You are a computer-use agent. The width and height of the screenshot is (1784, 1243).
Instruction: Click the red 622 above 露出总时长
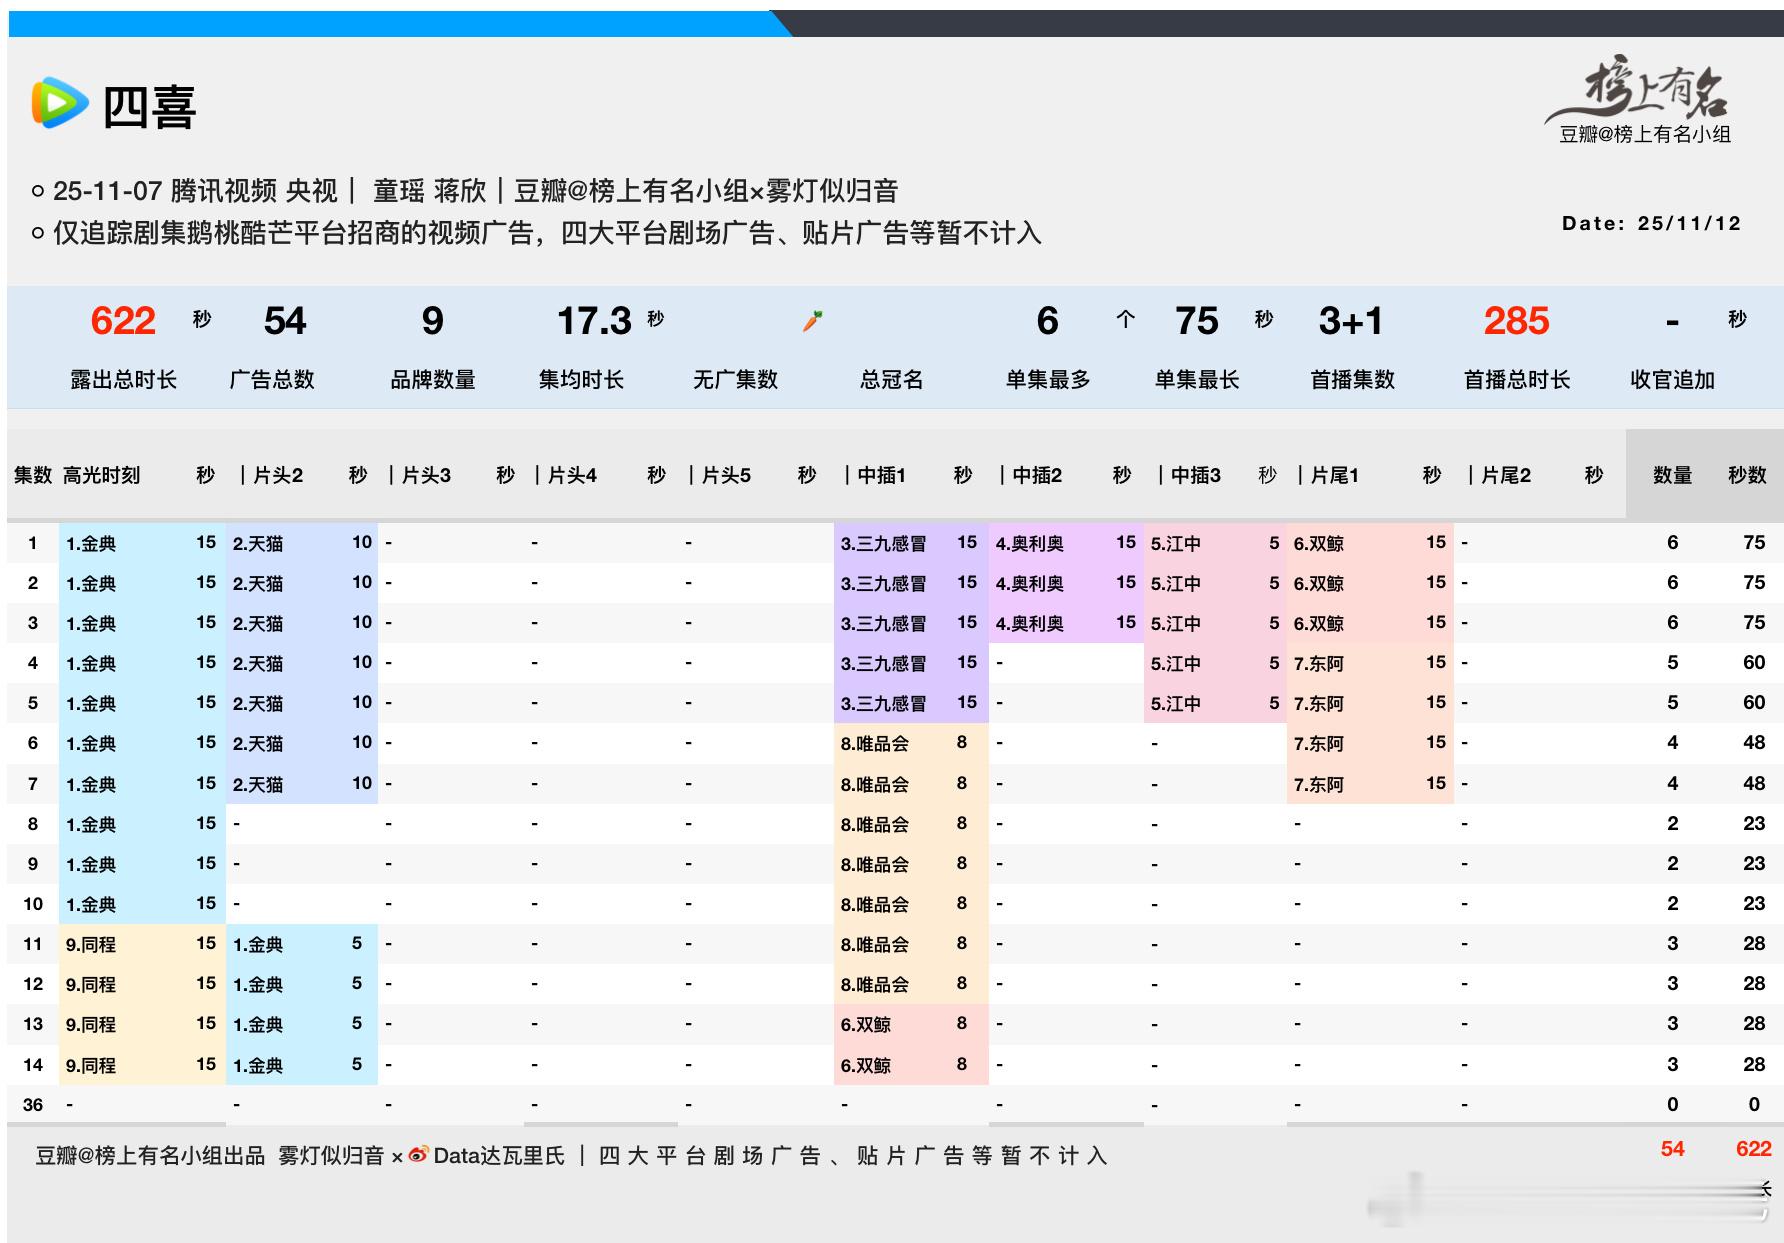[x=123, y=321]
